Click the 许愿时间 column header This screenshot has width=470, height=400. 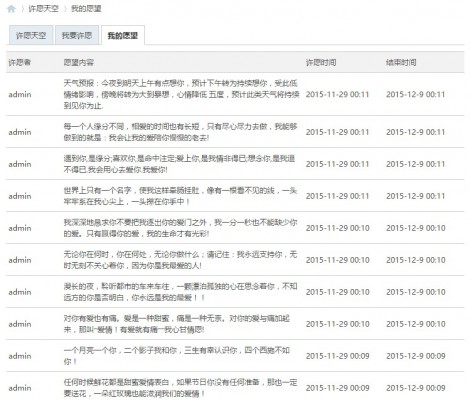321,62
